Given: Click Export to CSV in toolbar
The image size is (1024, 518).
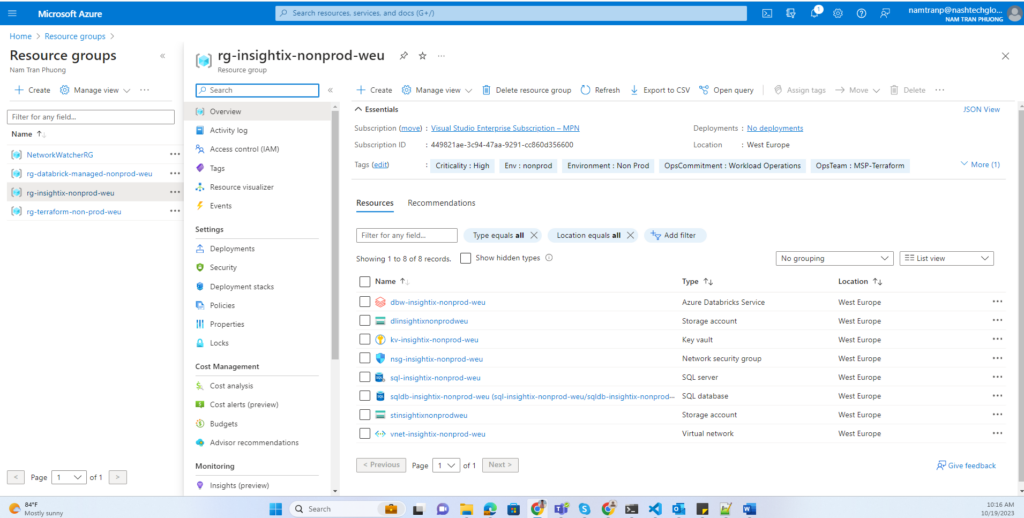Looking at the screenshot, I should pos(660,90).
